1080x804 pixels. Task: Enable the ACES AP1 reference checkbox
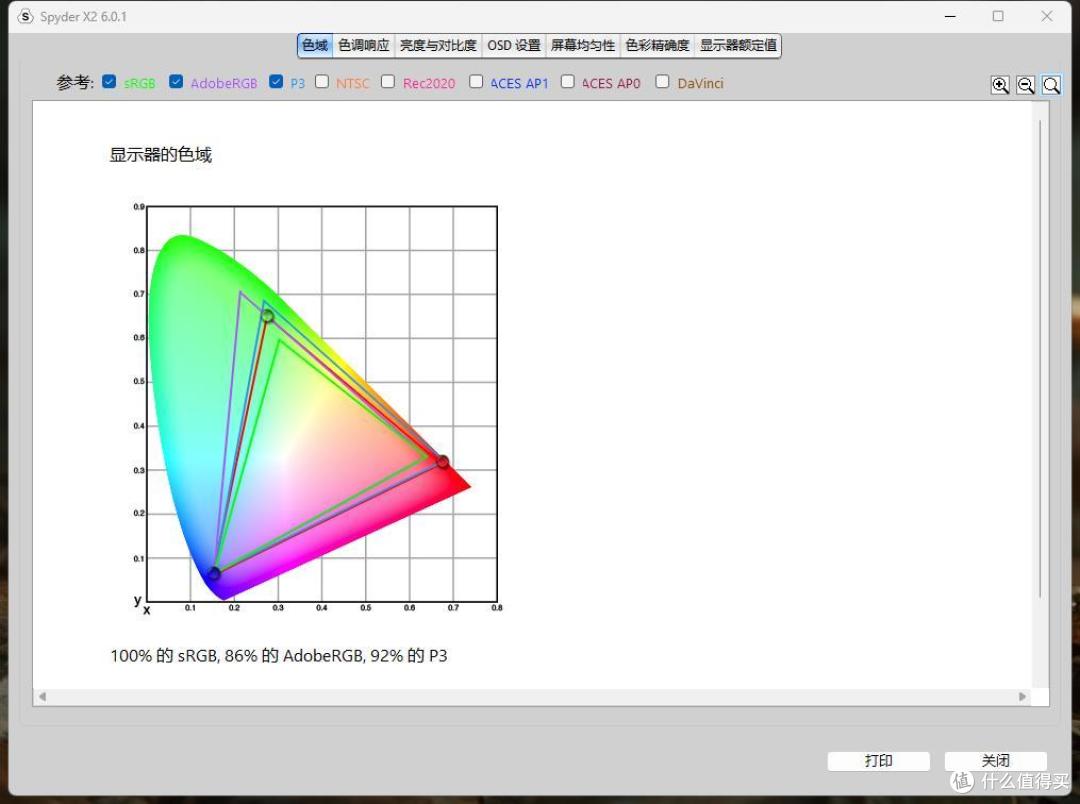click(x=476, y=81)
